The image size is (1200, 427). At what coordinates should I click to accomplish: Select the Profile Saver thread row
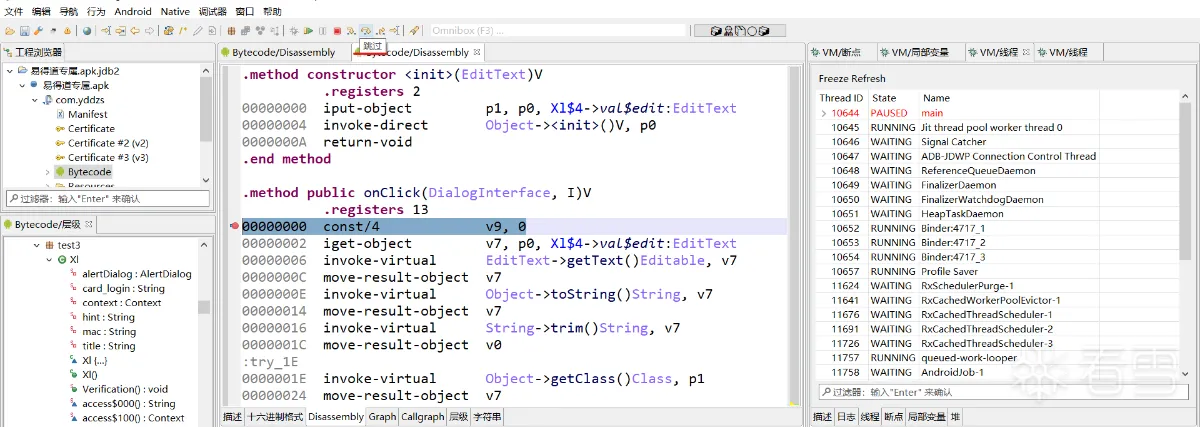999,272
